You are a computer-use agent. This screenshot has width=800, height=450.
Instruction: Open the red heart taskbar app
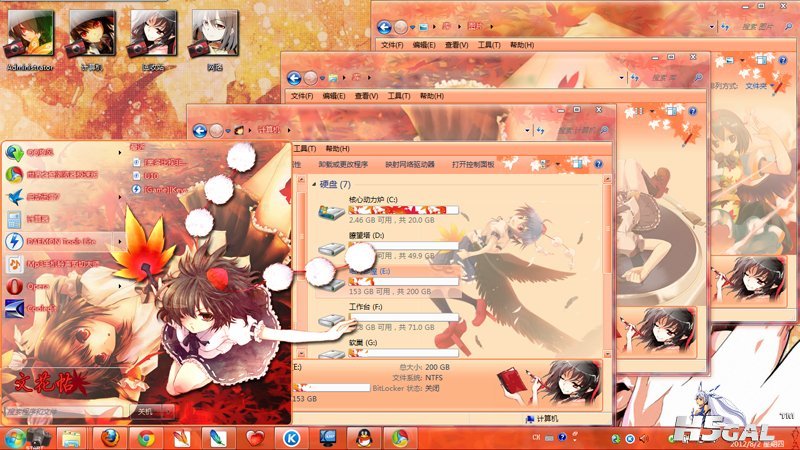click(x=255, y=438)
